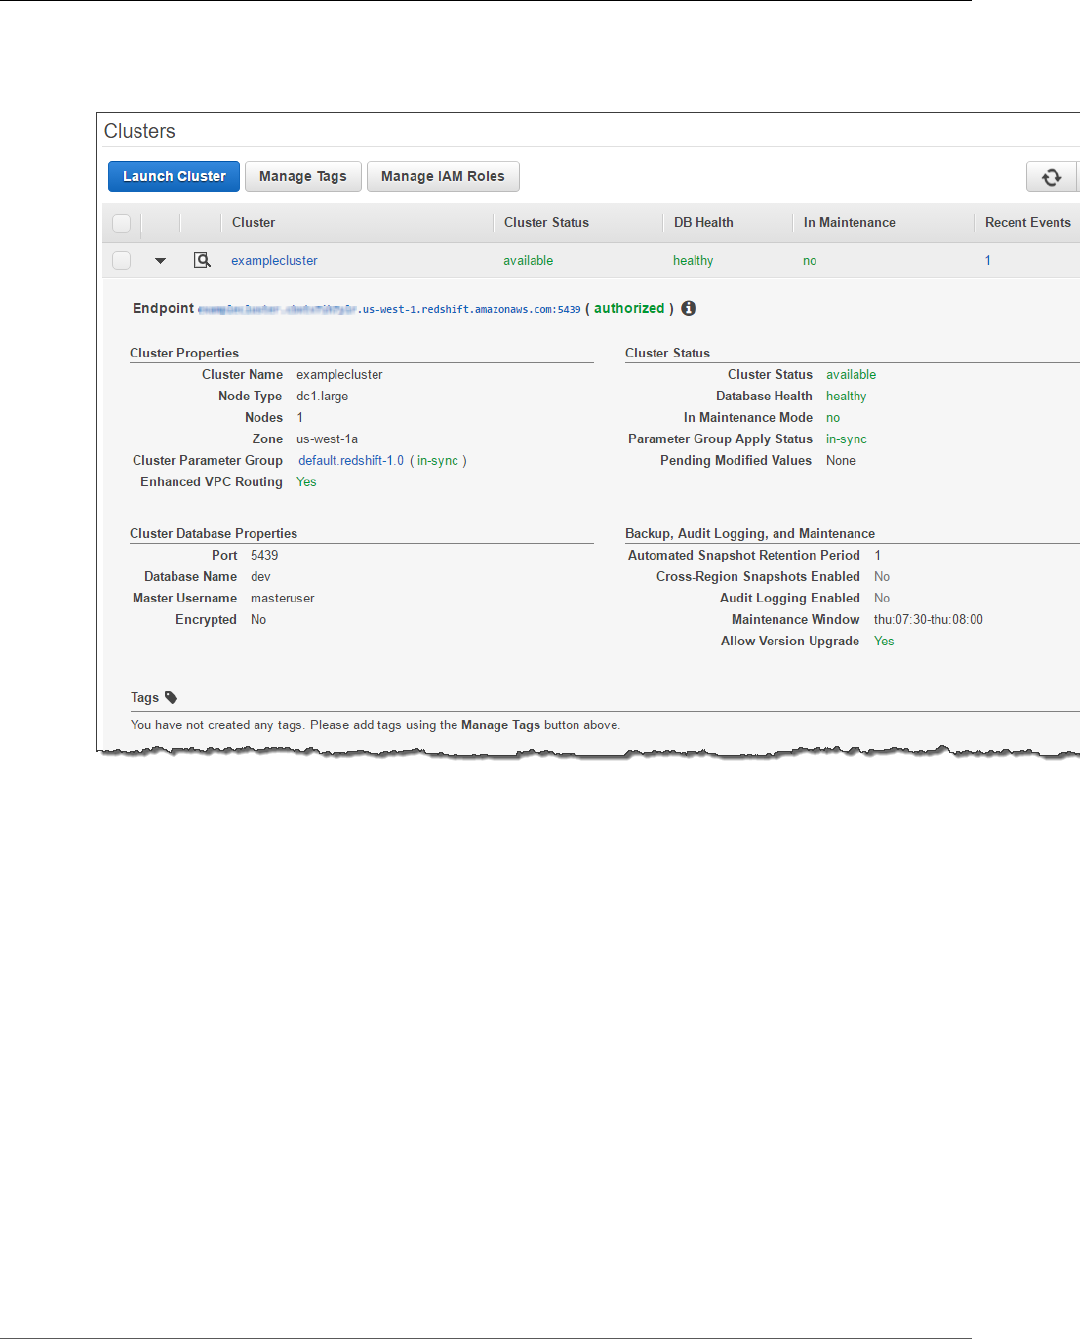The width and height of the screenshot is (1080, 1339).
Task: Check the examplecluster row checkbox
Action: coord(122,260)
